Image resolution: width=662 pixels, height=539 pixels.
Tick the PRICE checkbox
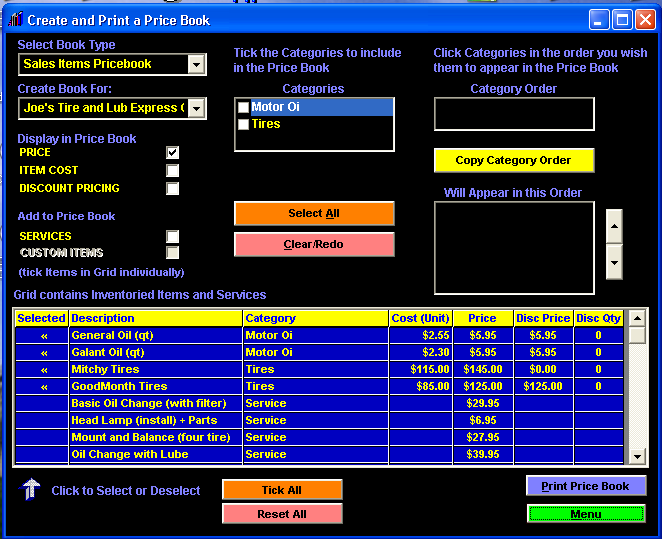(x=172, y=152)
